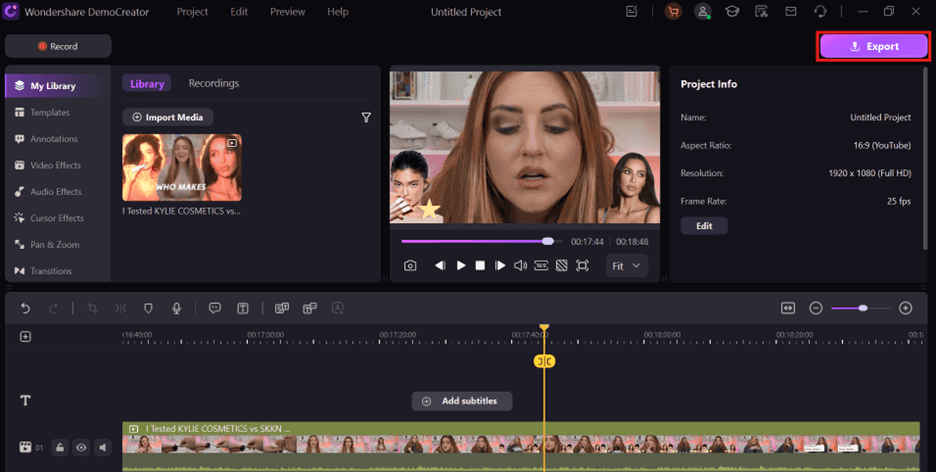Click the undo arrow icon

click(x=26, y=309)
